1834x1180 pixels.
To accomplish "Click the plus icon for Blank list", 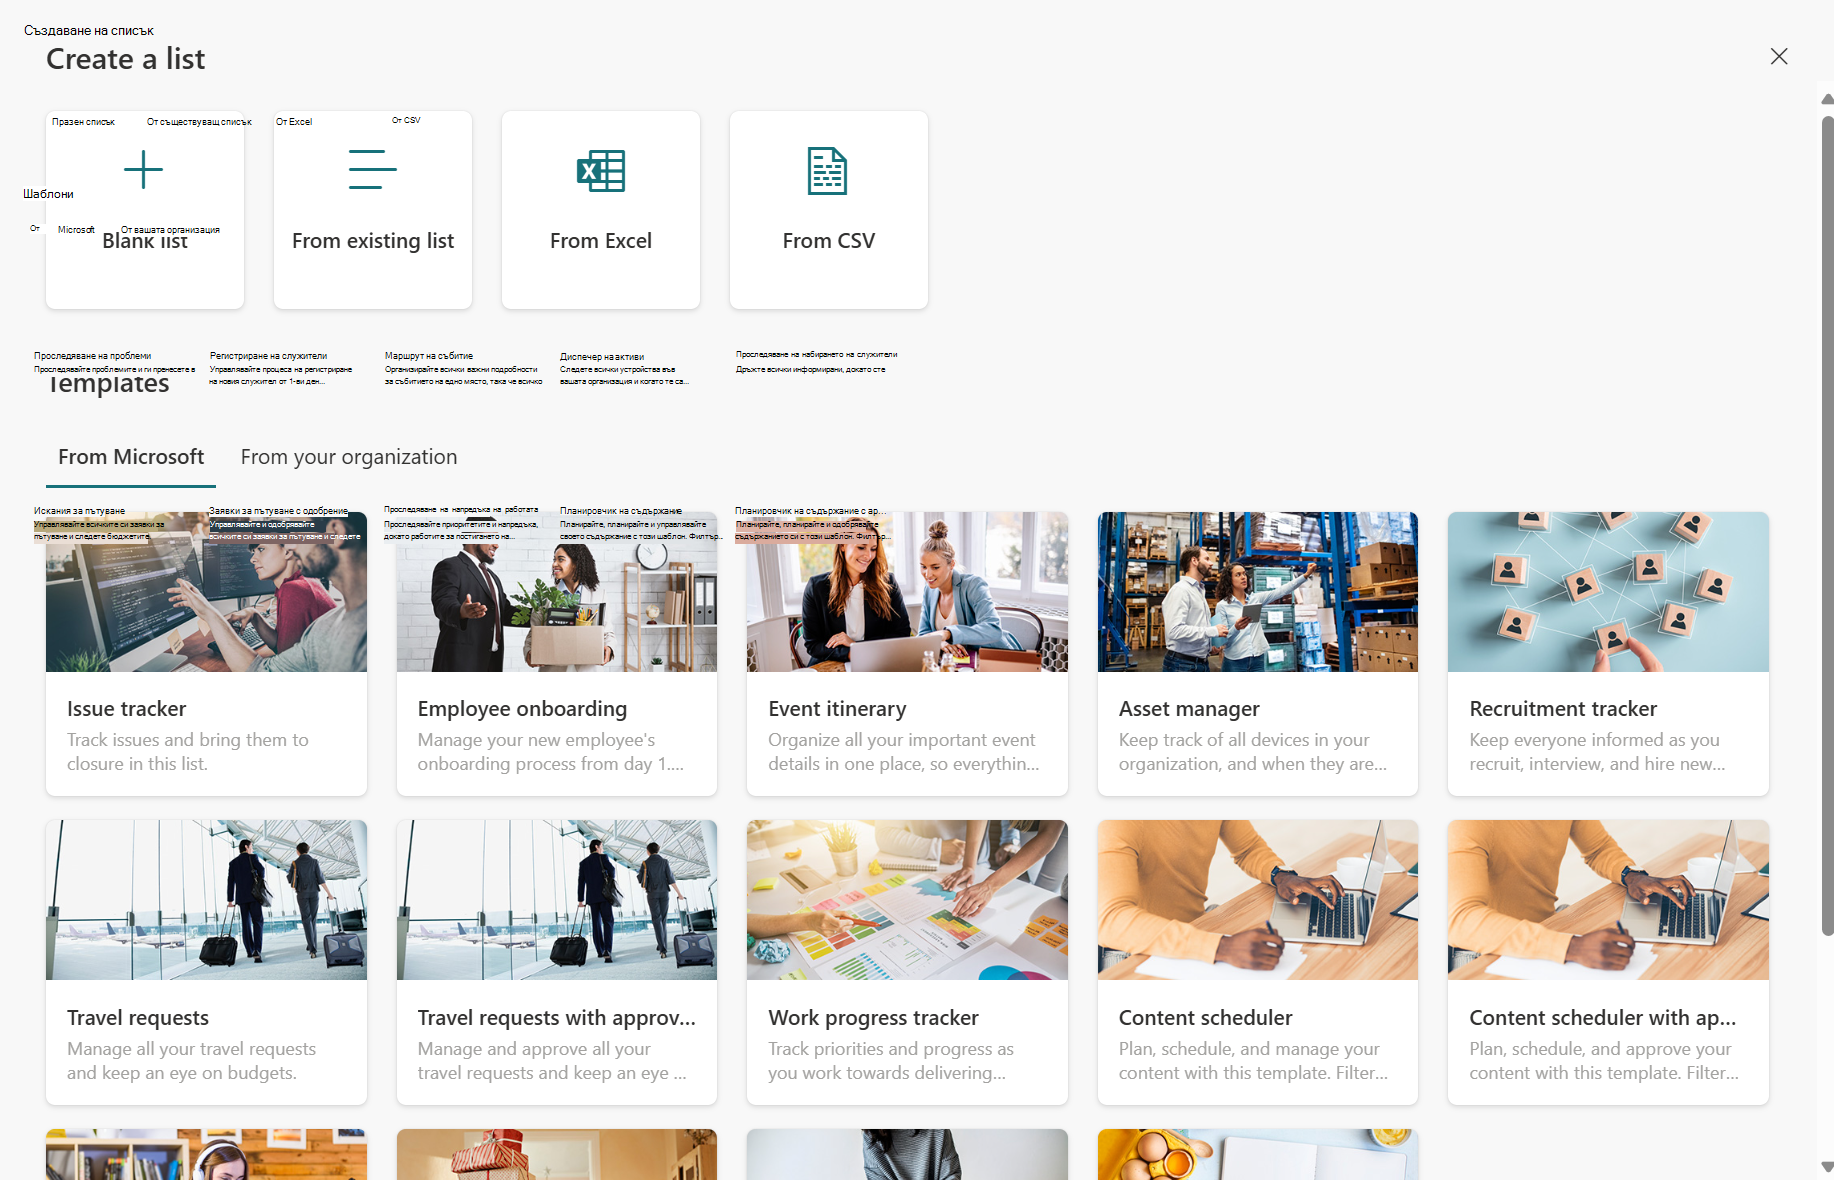I will point(143,170).
